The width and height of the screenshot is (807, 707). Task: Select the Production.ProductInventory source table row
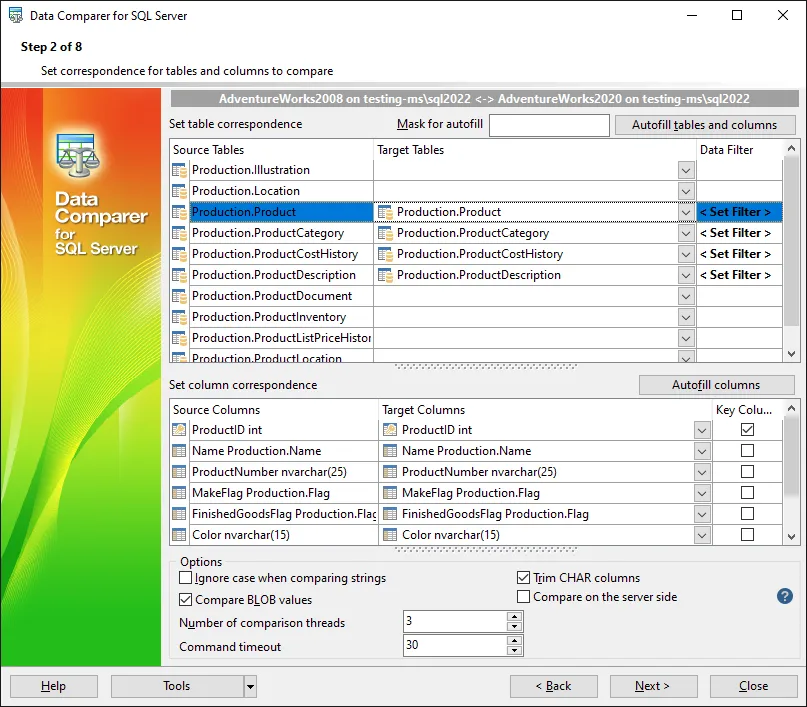click(270, 317)
